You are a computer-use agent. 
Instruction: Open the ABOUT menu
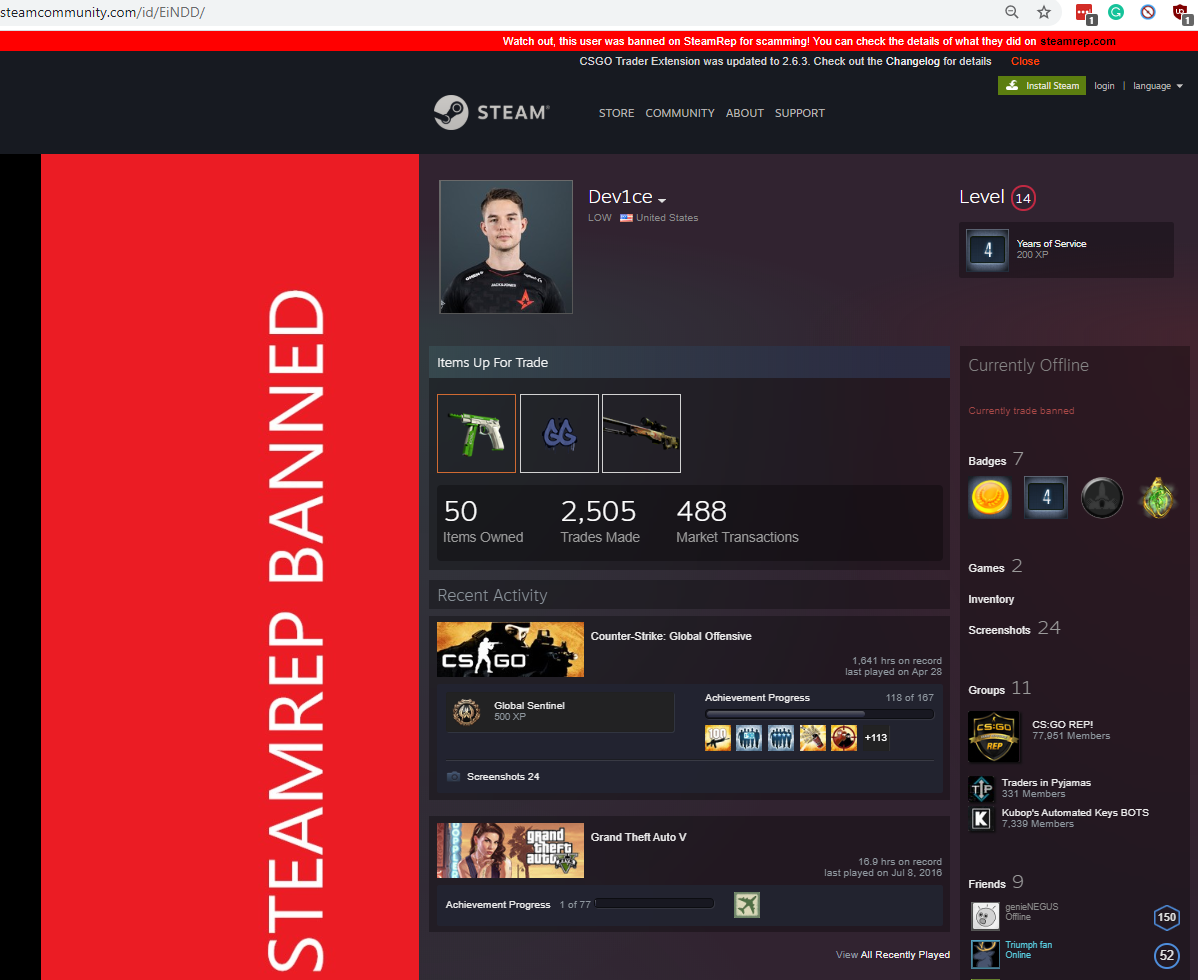[744, 113]
